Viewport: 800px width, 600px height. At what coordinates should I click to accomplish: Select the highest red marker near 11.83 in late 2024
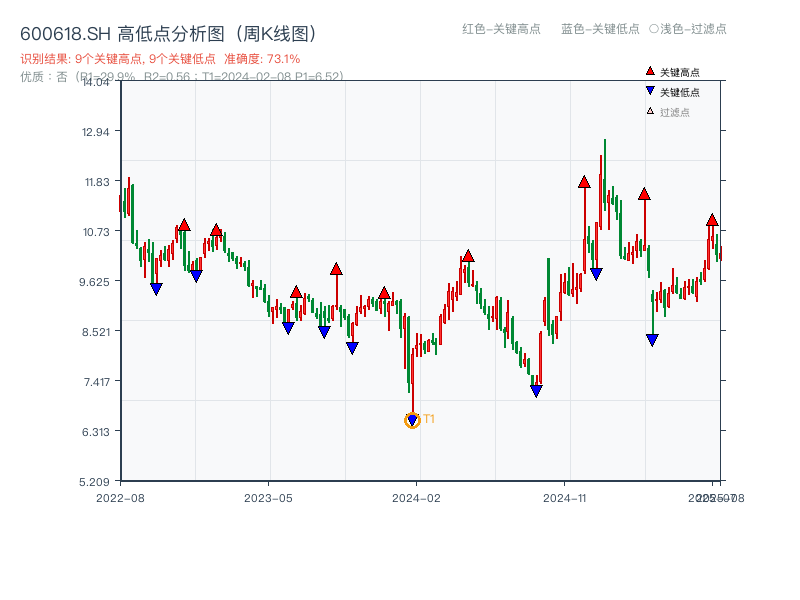583,181
